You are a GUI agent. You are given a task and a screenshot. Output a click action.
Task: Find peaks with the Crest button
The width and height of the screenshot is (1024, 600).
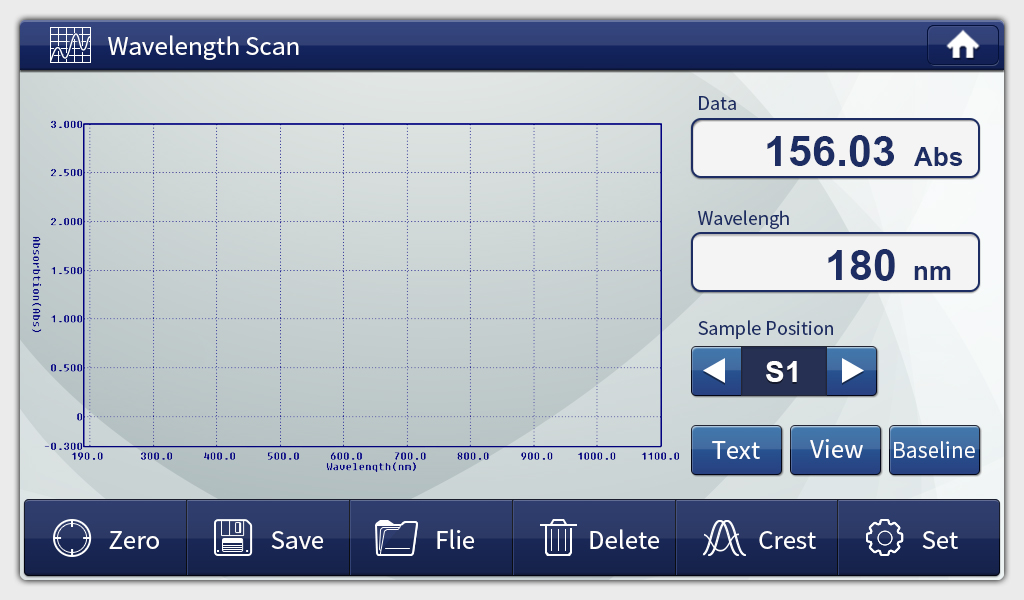click(x=758, y=540)
